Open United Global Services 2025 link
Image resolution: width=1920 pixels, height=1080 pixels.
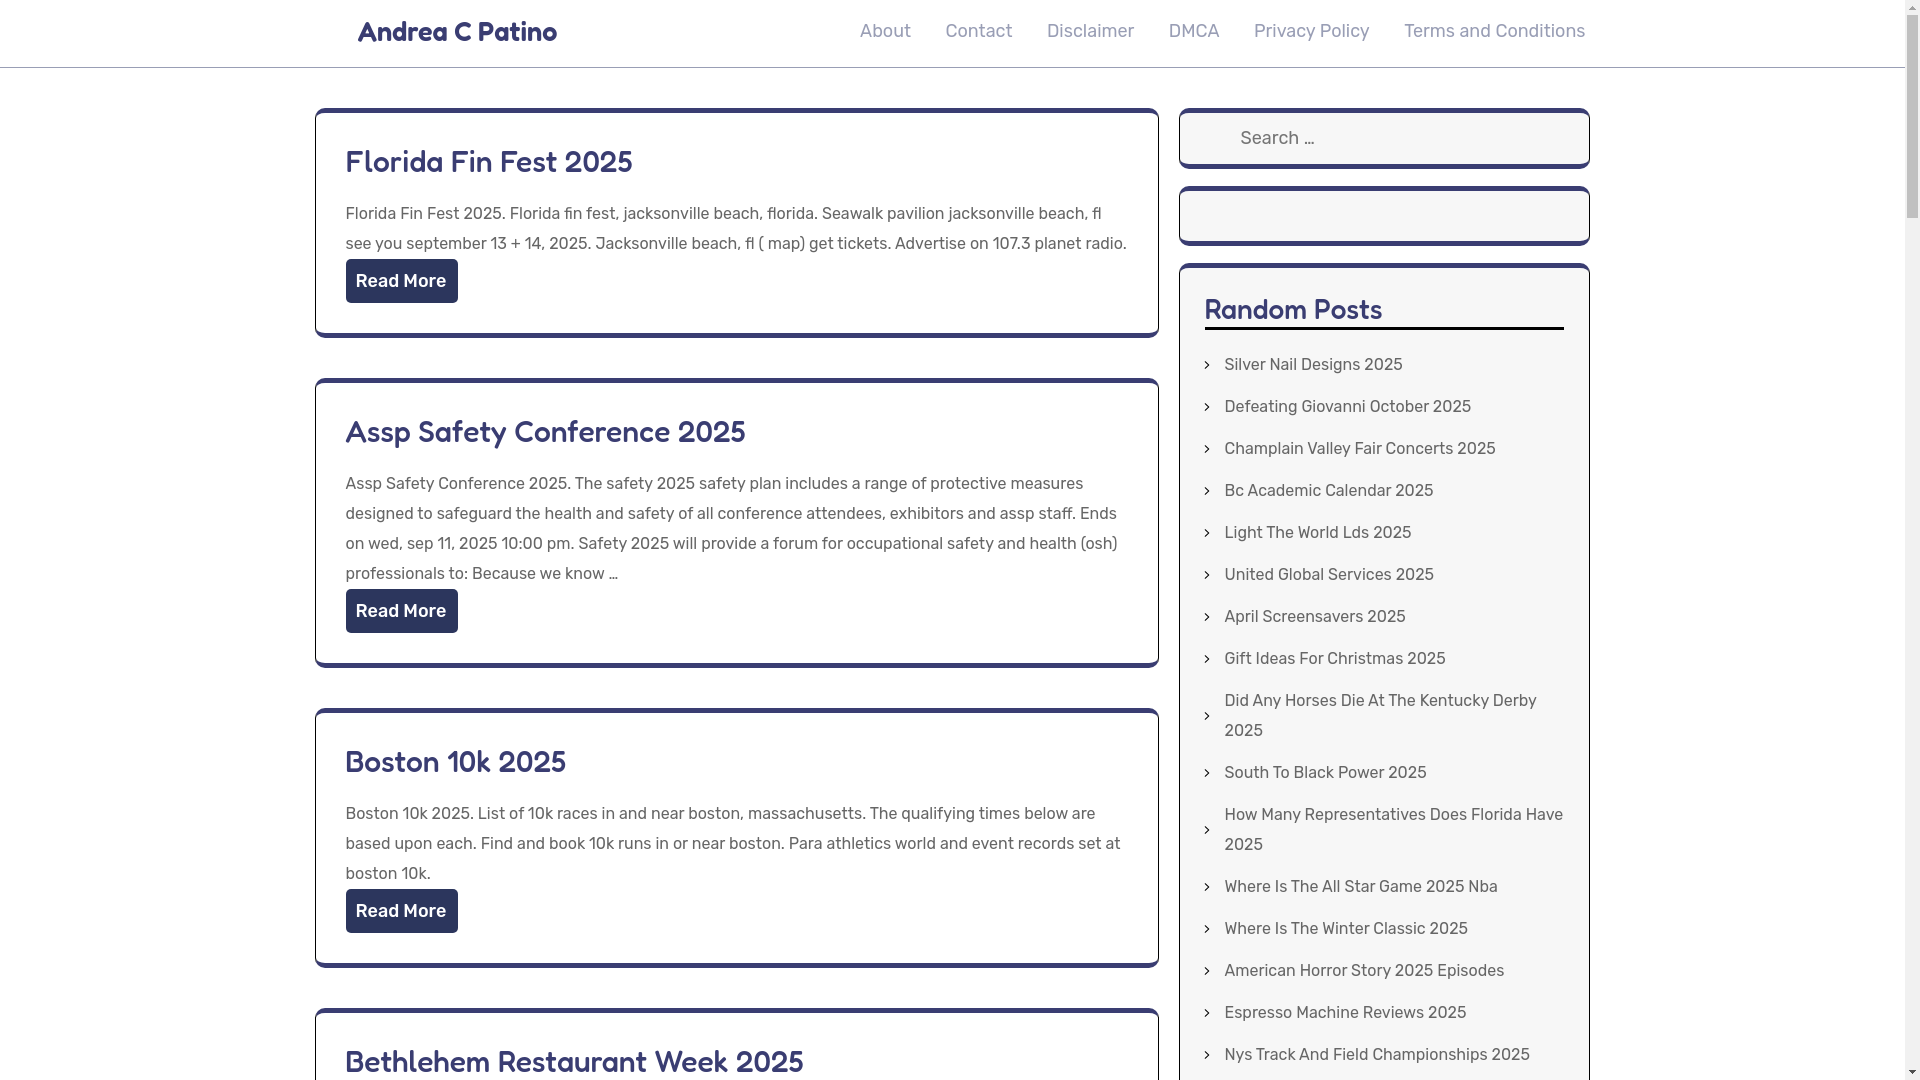[1328, 575]
